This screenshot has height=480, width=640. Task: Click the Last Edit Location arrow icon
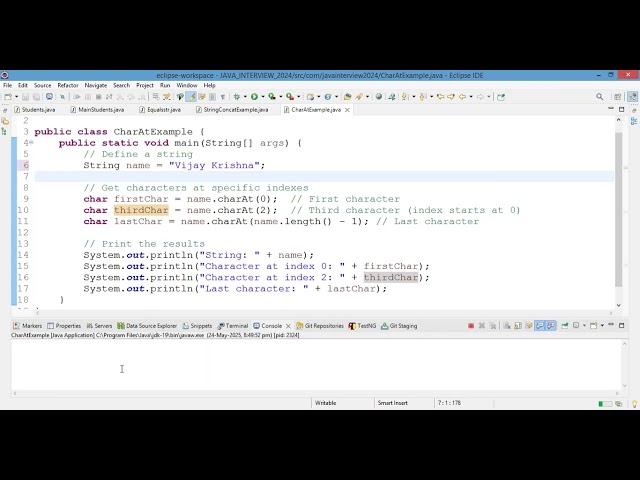[x=440, y=97]
